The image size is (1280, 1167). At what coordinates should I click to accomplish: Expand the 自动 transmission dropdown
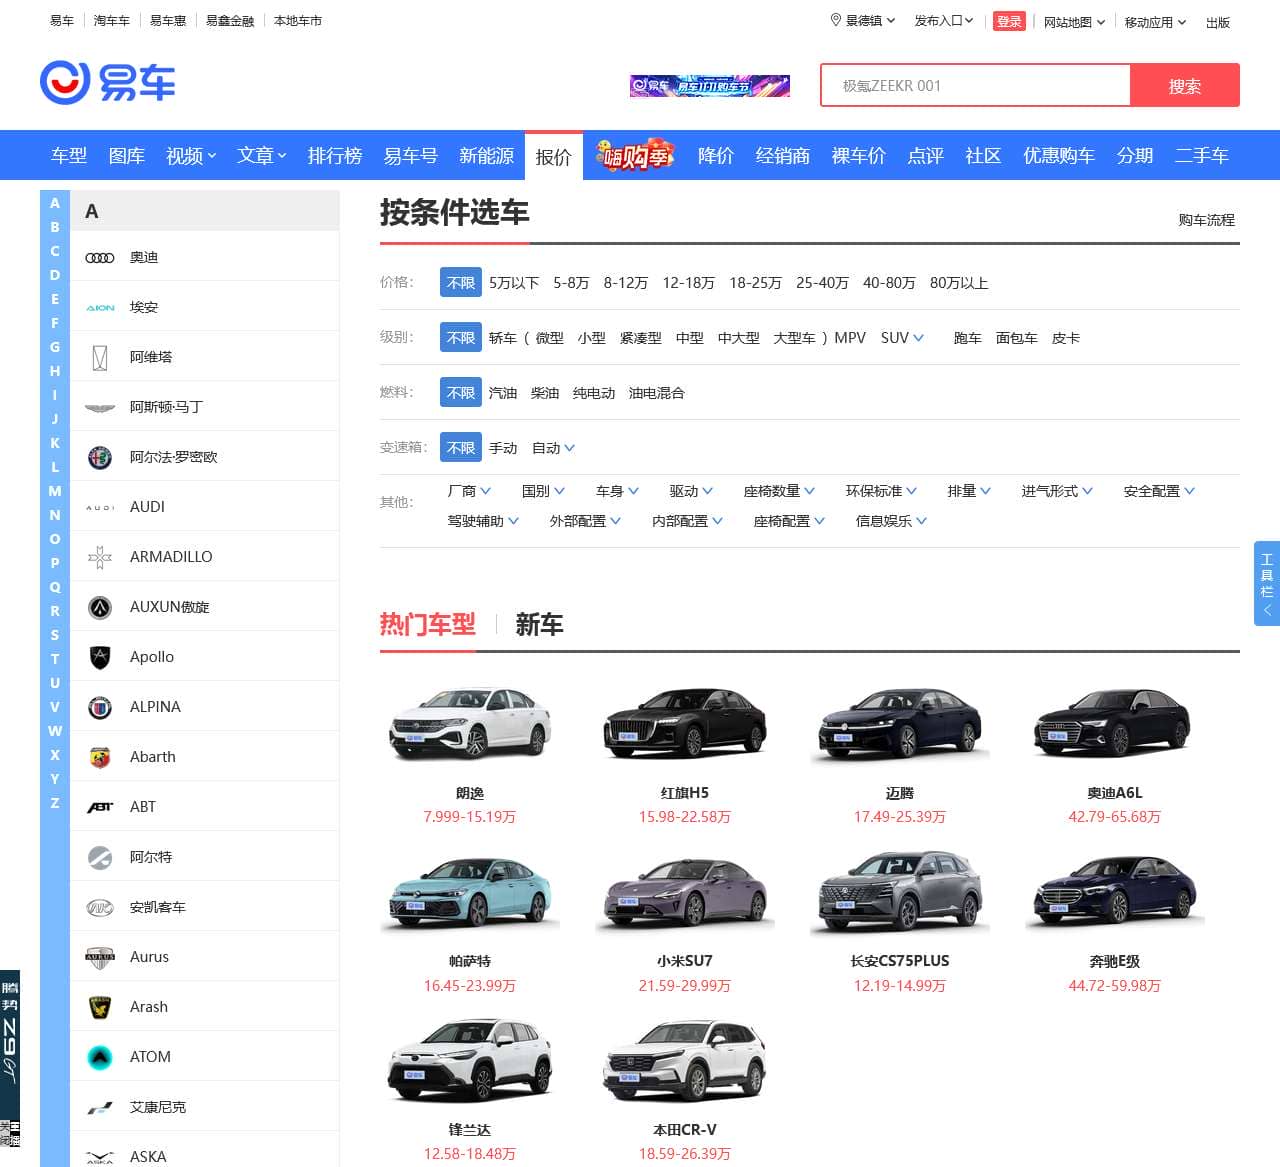553,448
